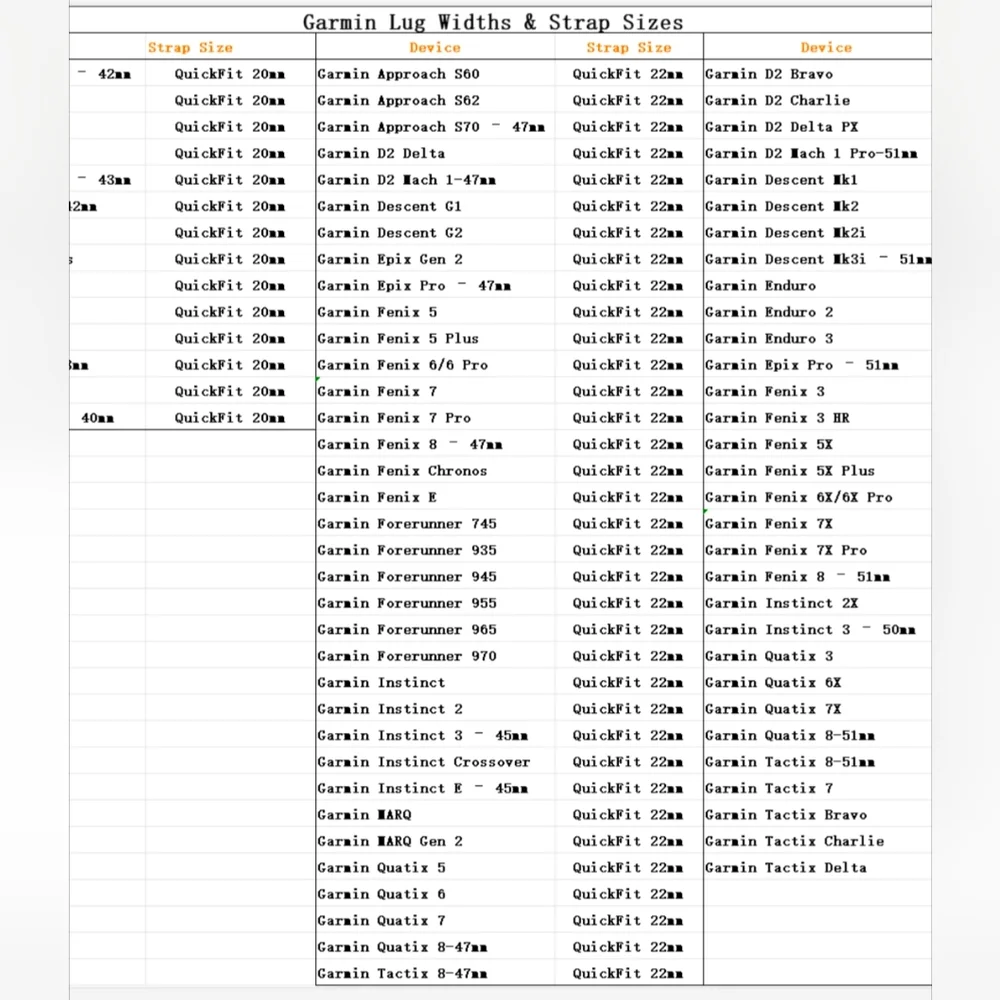Click the "Garmin Quatix 8-47mm" cell

coord(436,948)
